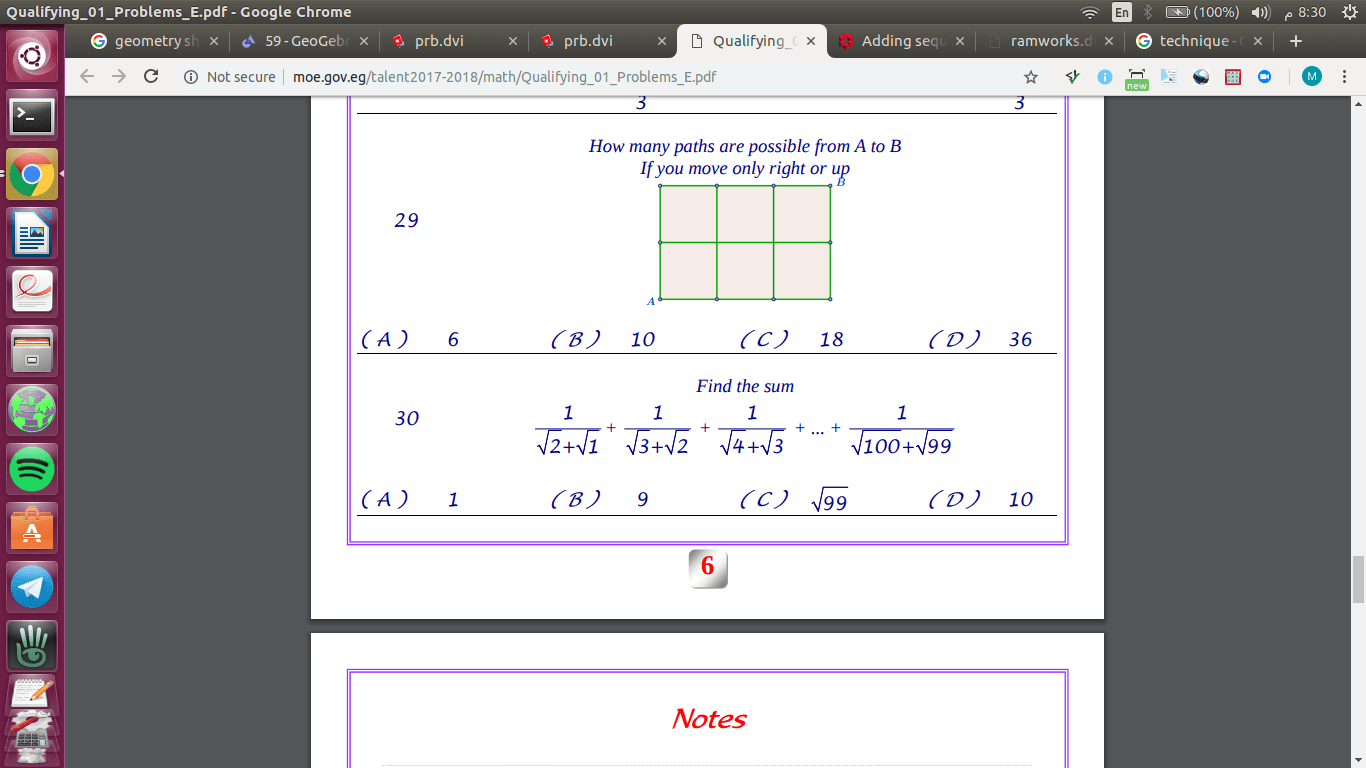The height and width of the screenshot is (768, 1366).
Task: Click the red grid extension icon
Action: pos(1233,76)
